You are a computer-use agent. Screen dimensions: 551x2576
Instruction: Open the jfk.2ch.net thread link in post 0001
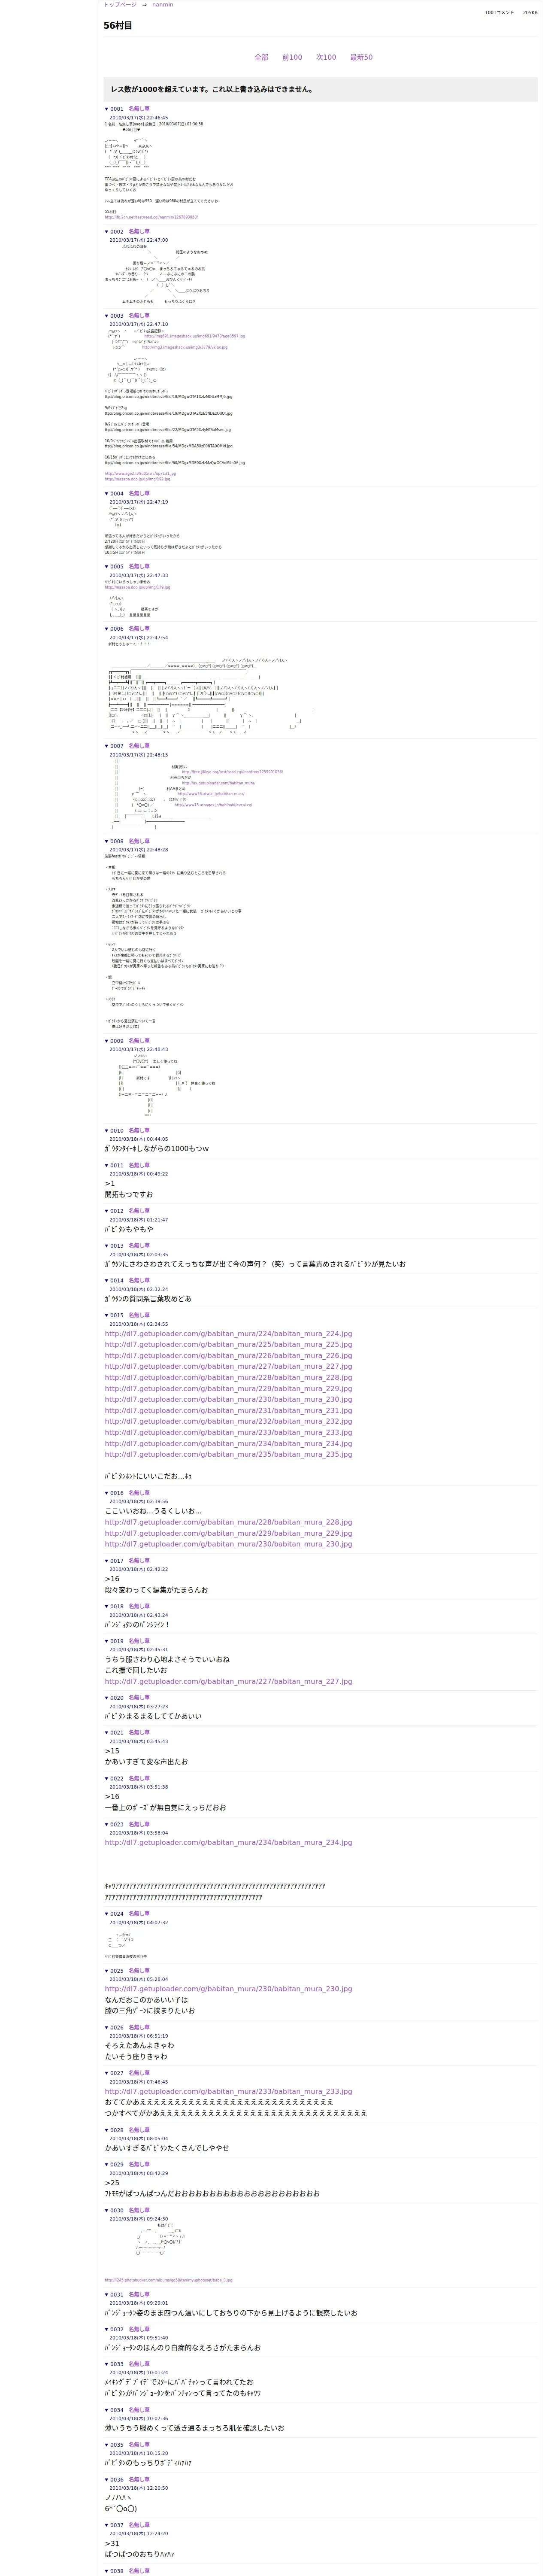pyautogui.click(x=151, y=217)
